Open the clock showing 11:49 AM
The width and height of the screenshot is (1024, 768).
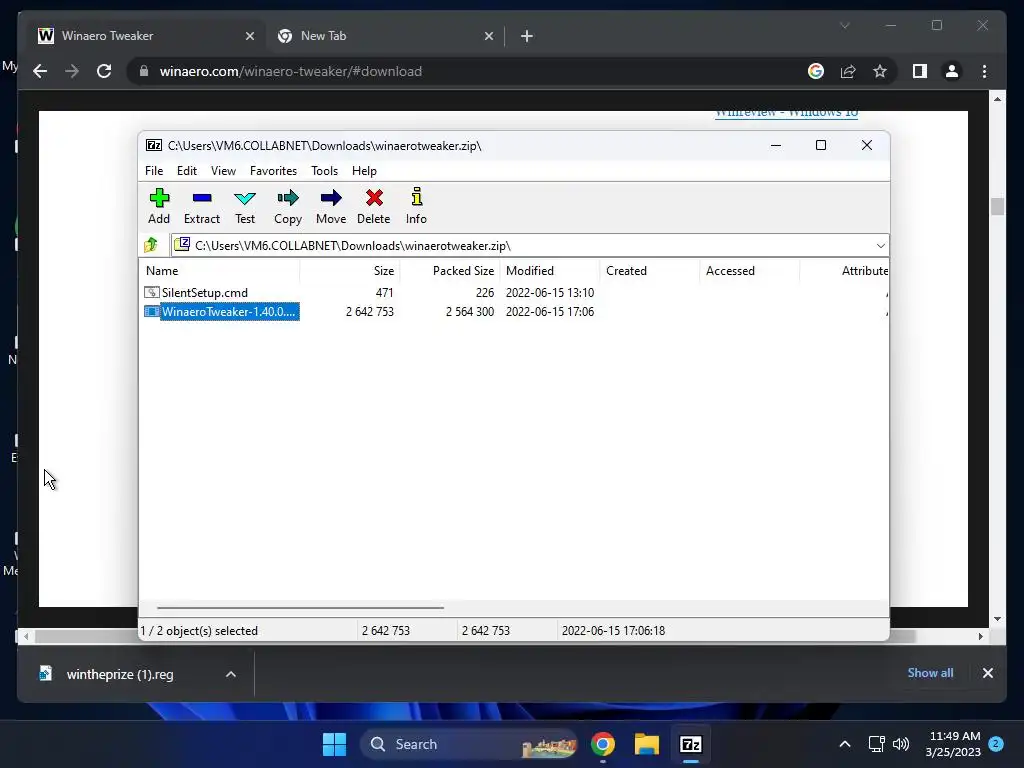[x=953, y=744]
